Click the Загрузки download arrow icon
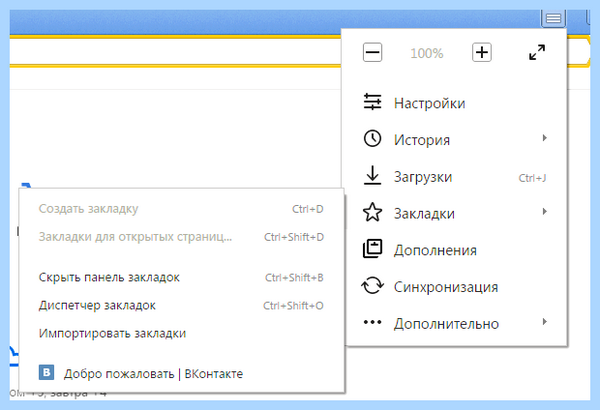The image size is (600, 410). (x=372, y=175)
